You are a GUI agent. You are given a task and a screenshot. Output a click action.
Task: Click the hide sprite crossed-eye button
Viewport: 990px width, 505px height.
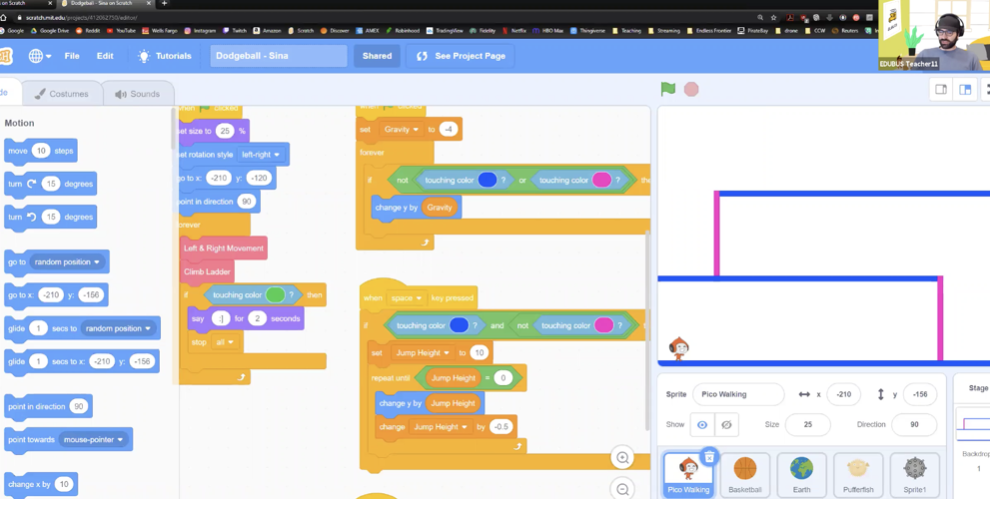[726, 425]
